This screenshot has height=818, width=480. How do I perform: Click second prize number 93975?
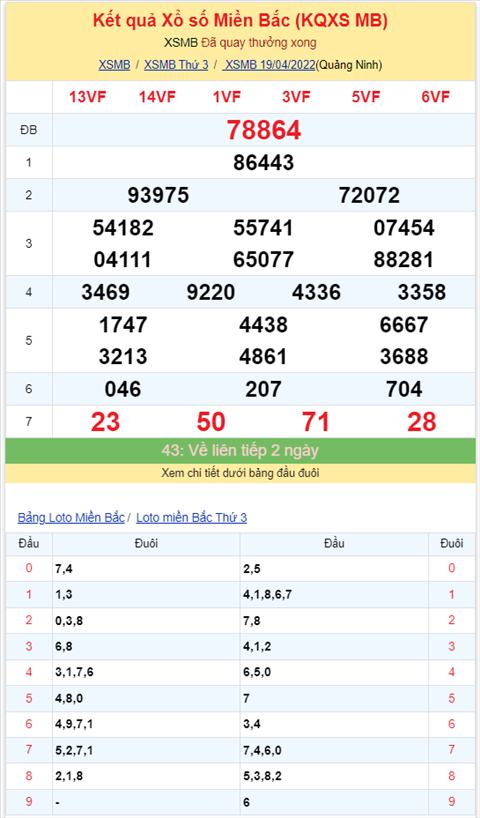(x=158, y=195)
